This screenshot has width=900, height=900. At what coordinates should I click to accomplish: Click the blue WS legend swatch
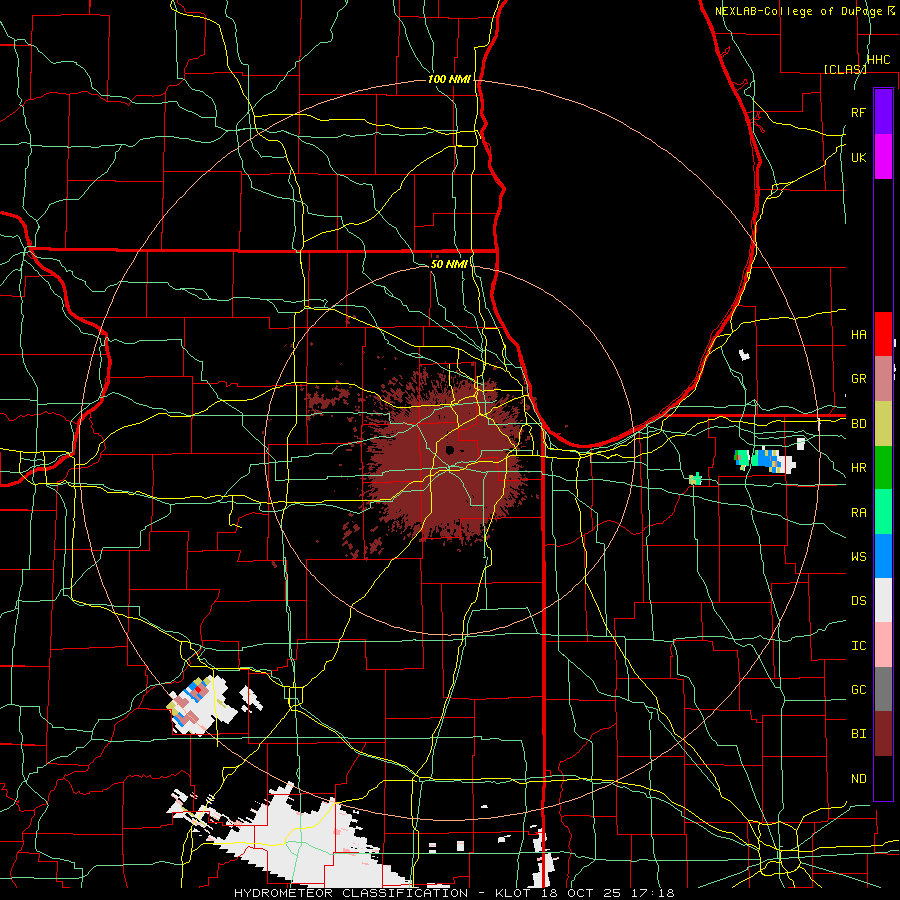pos(883,556)
